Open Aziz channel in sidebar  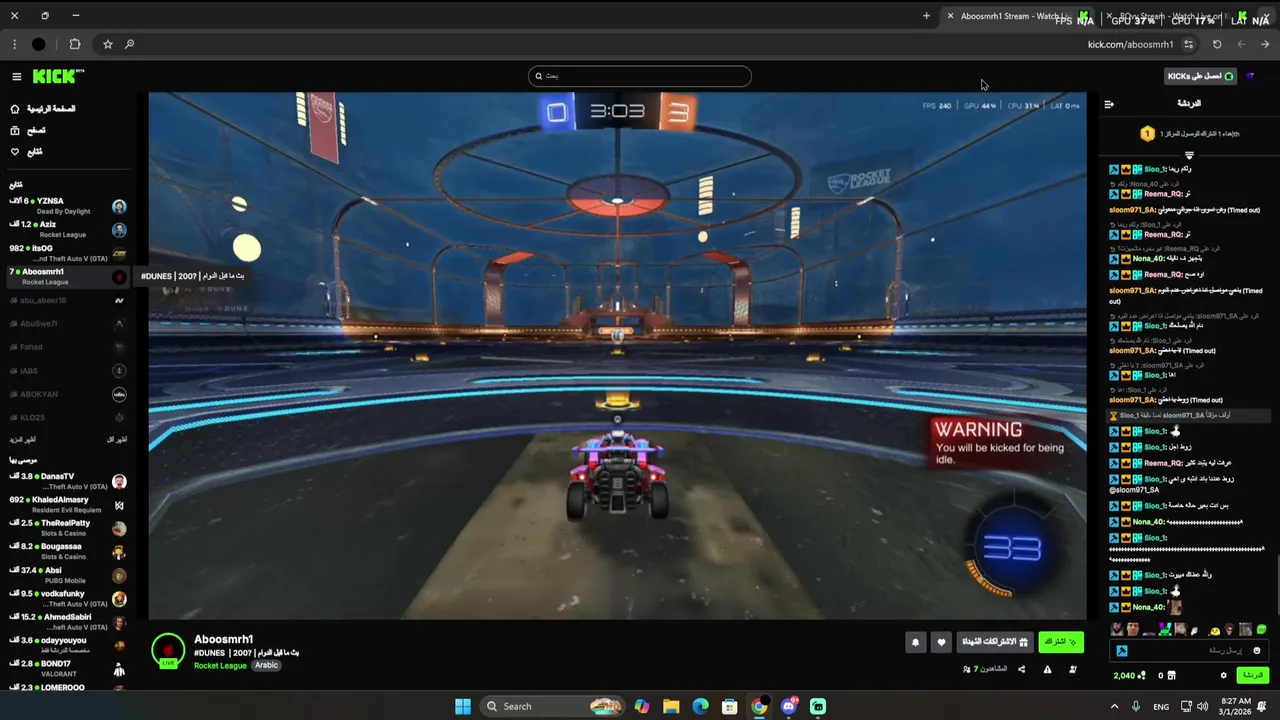point(67,229)
